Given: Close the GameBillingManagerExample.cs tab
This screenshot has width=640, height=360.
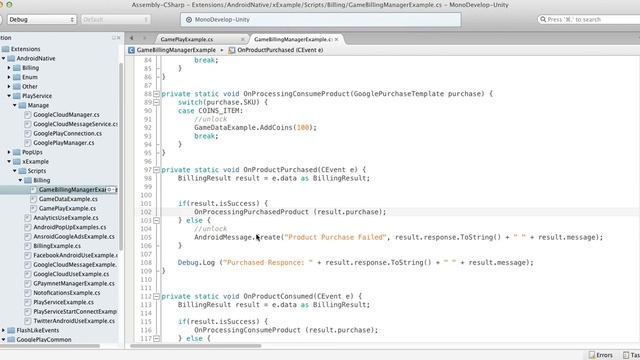Looking at the screenshot, I should point(336,39).
